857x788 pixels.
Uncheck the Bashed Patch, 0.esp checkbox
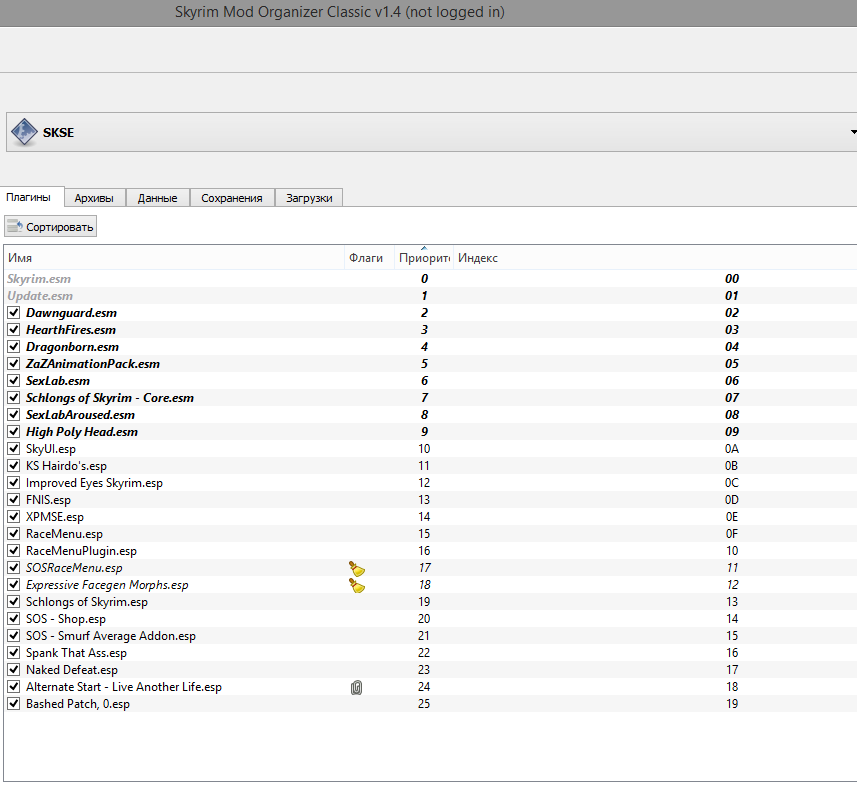(14, 704)
